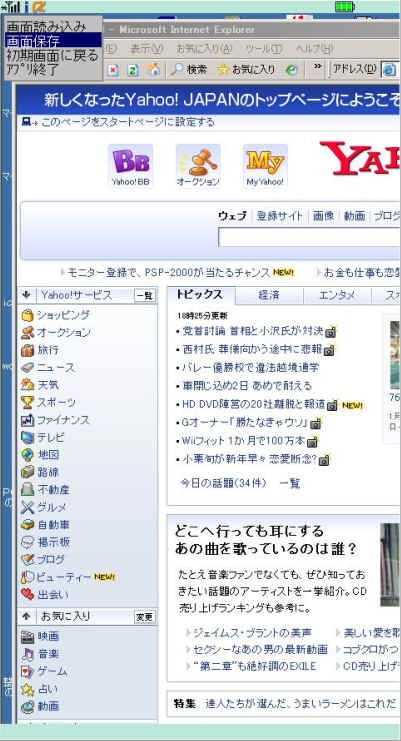Image resolution: width=401 pixels, height=741 pixels.
Task: Click the red Stop toolbar icon
Action: [113, 70]
